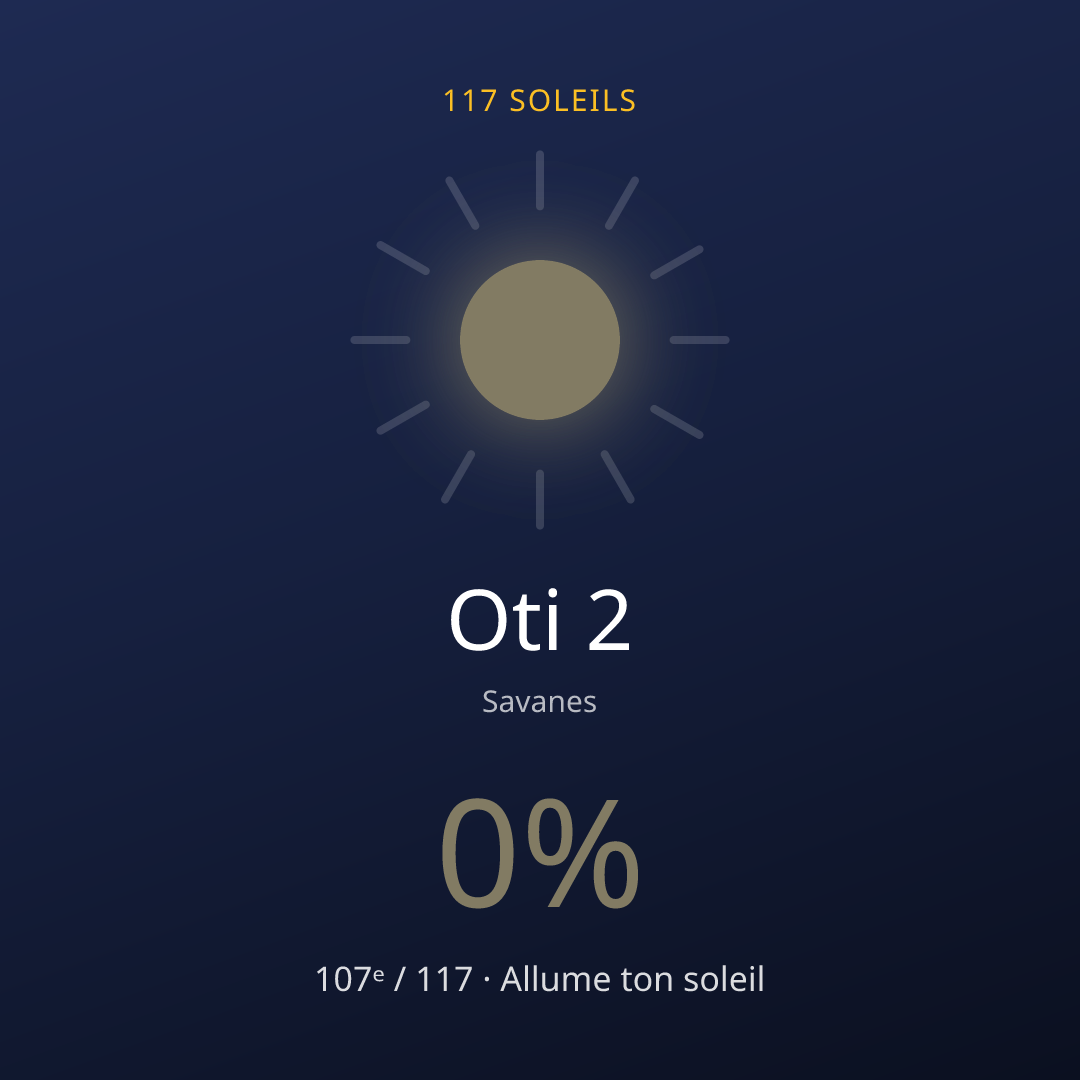The height and width of the screenshot is (1080, 1080).
Task: Click the 0% progress value
Action: [x=539, y=853]
